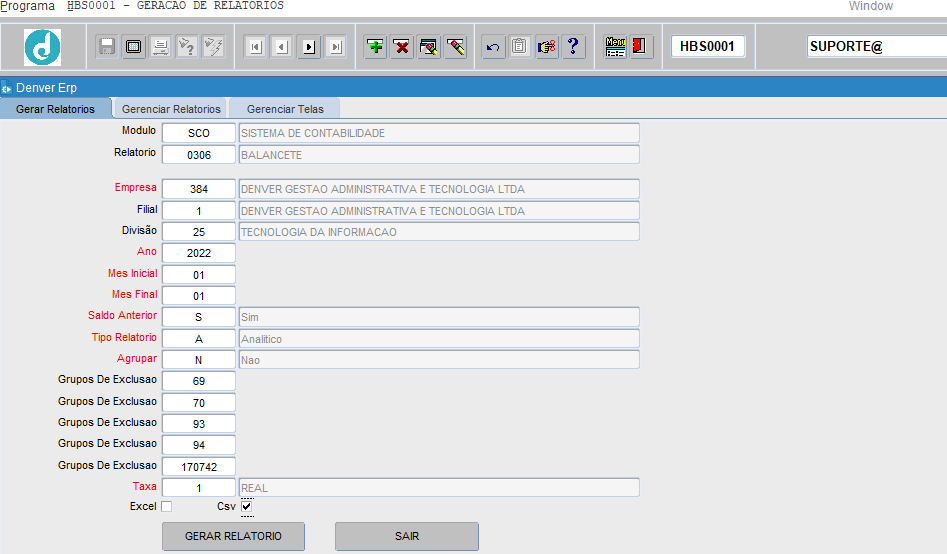The height and width of the screenshot is (554, 947).
Task: Click the Nao description field
Action: pos(439,360)
